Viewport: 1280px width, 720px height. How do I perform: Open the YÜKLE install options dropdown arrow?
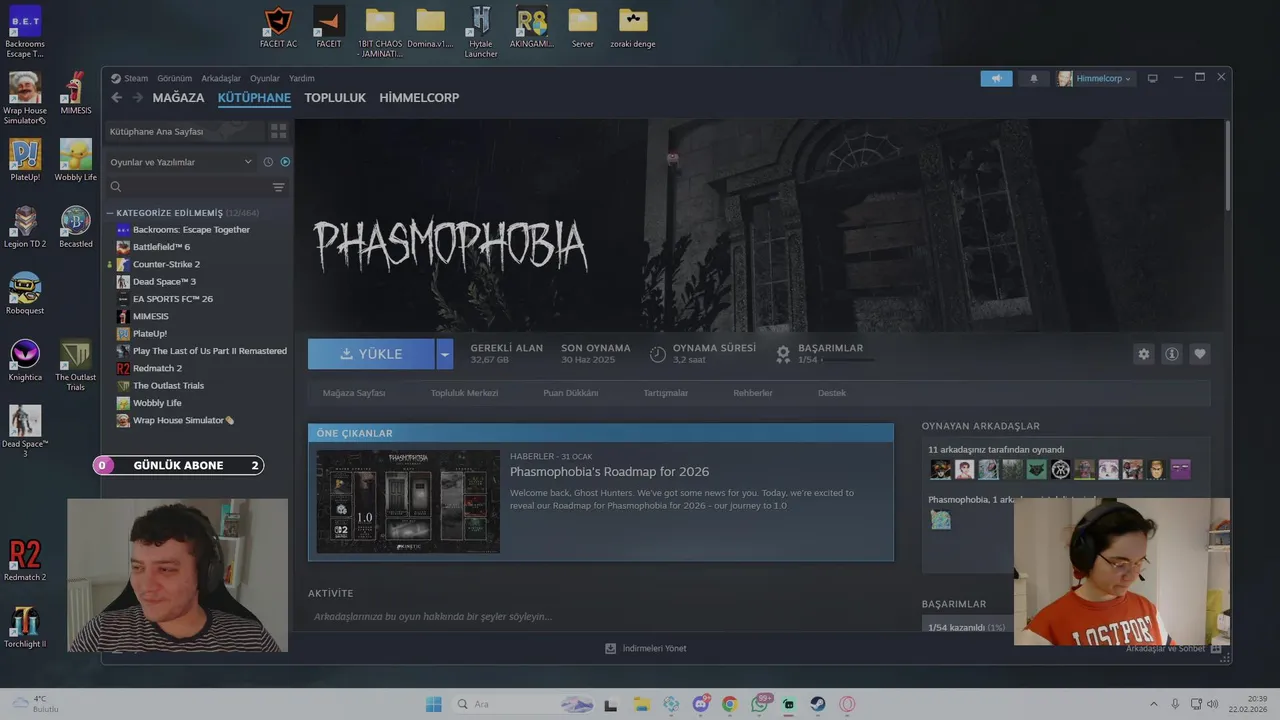point(445,354)
